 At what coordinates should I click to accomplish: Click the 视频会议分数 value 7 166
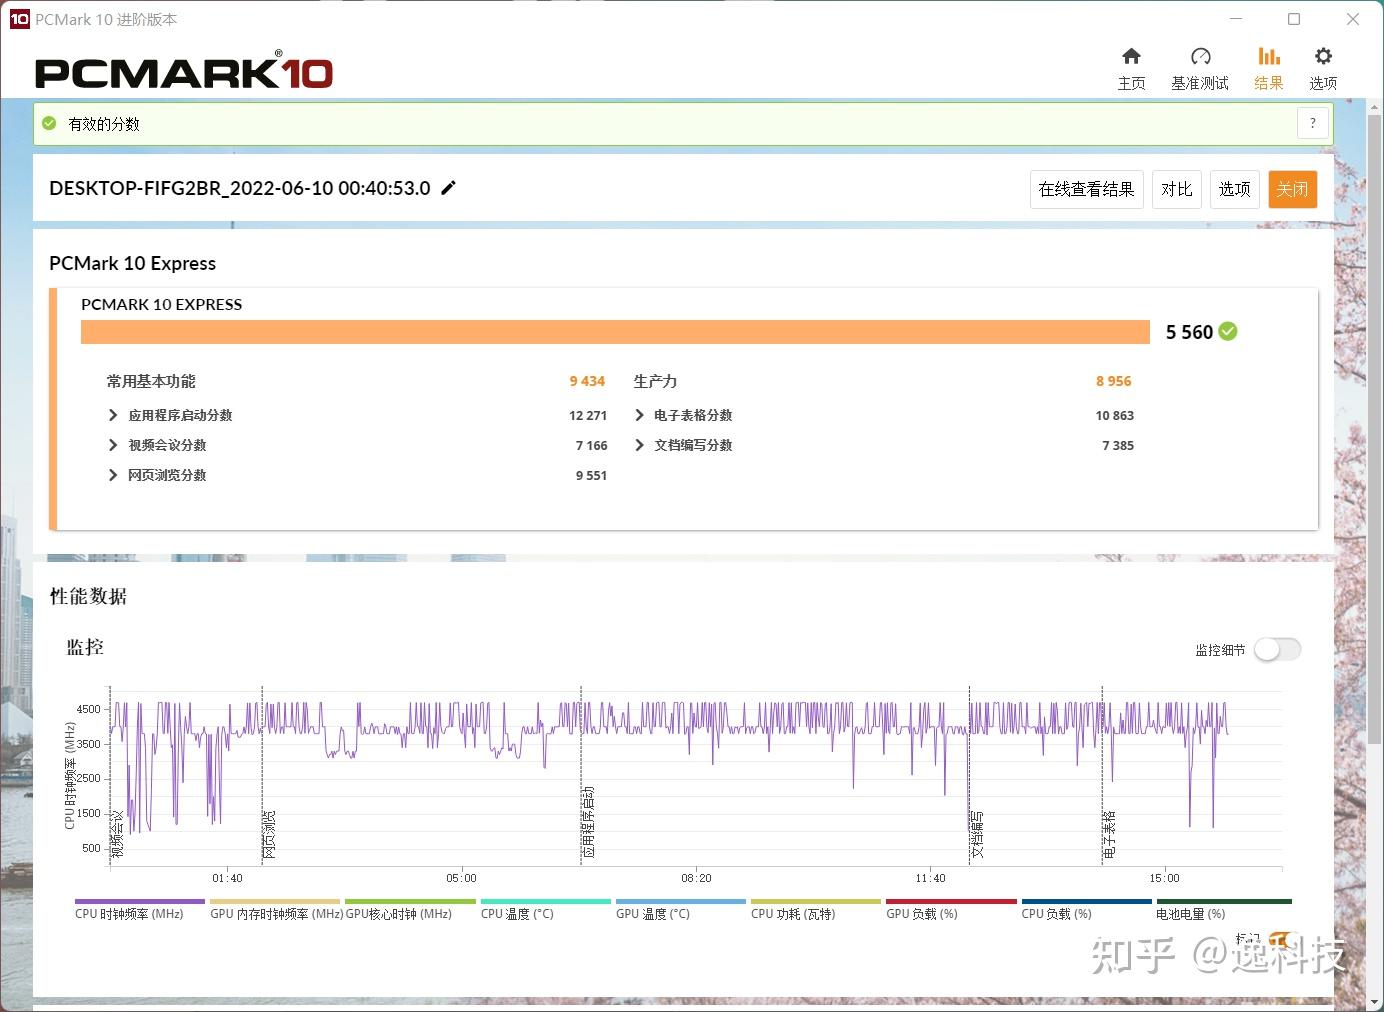click(591, 445)
